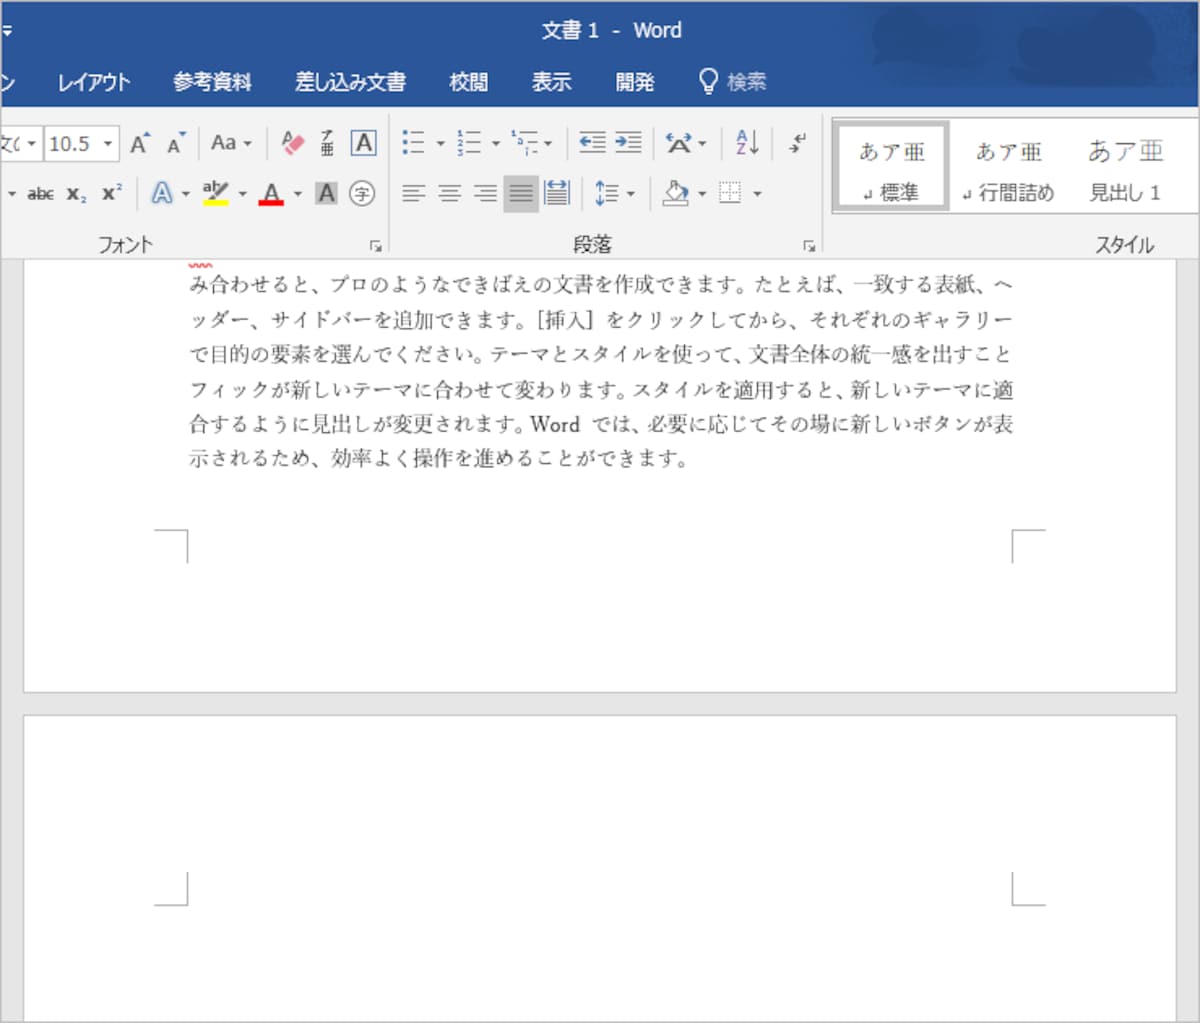Open the font color dropdown arrow

pyautogui.click(x=297, y=194)
